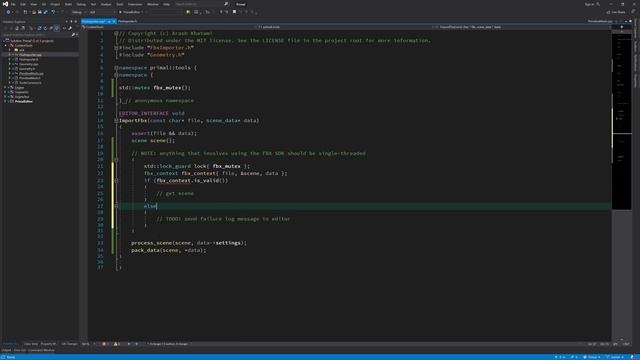Toggle Show All Files in Solution Explorer
Screen dimensions: 640x360
click(x=57, y=28)
